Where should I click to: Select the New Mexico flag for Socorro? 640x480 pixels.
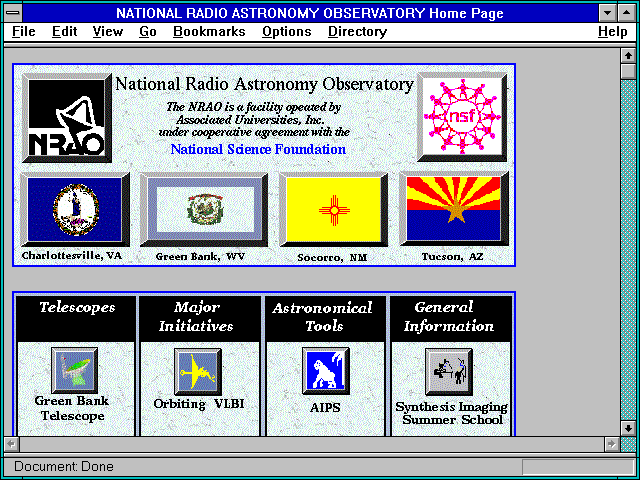tap(333, 210)
